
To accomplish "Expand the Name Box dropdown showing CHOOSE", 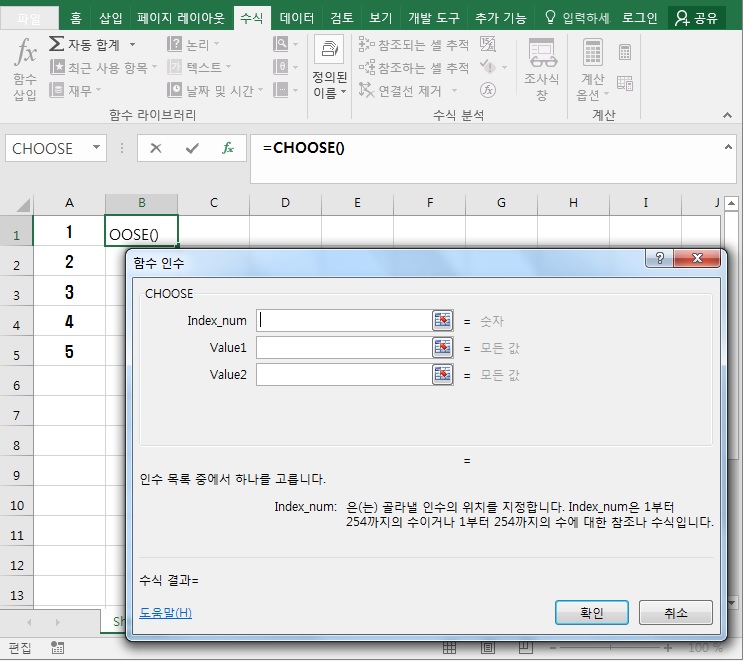I will (x=96, y=147).
